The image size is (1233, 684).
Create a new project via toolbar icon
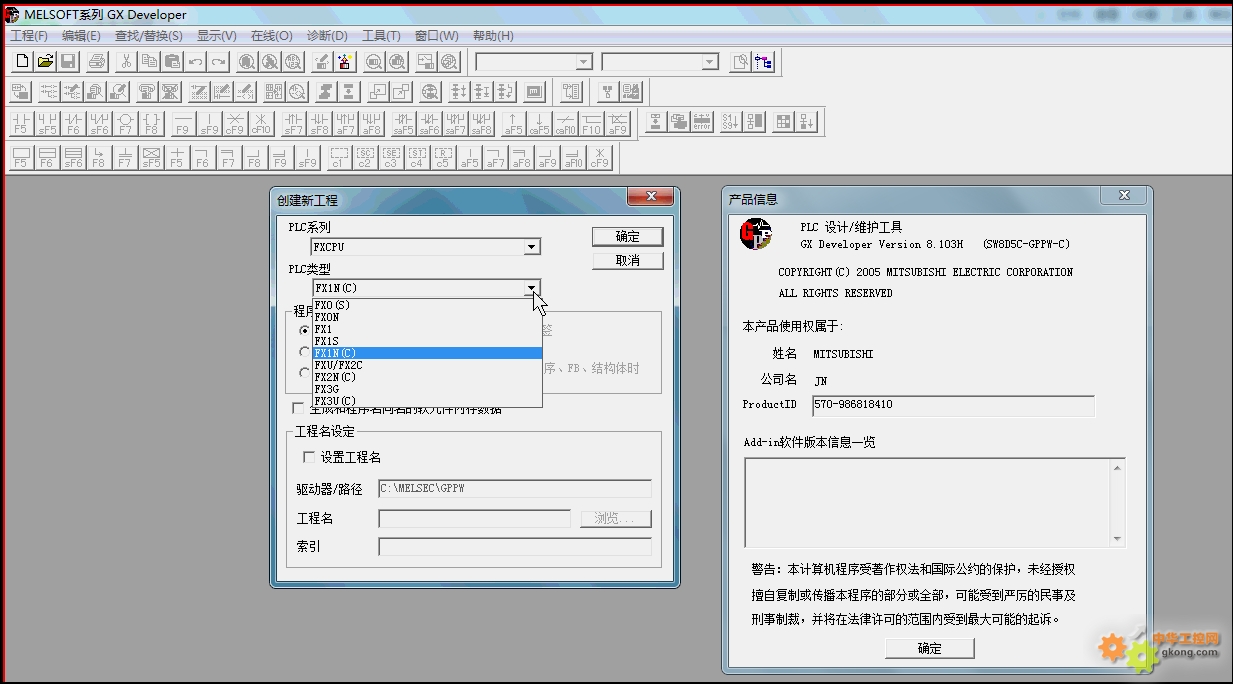point(23,62)
